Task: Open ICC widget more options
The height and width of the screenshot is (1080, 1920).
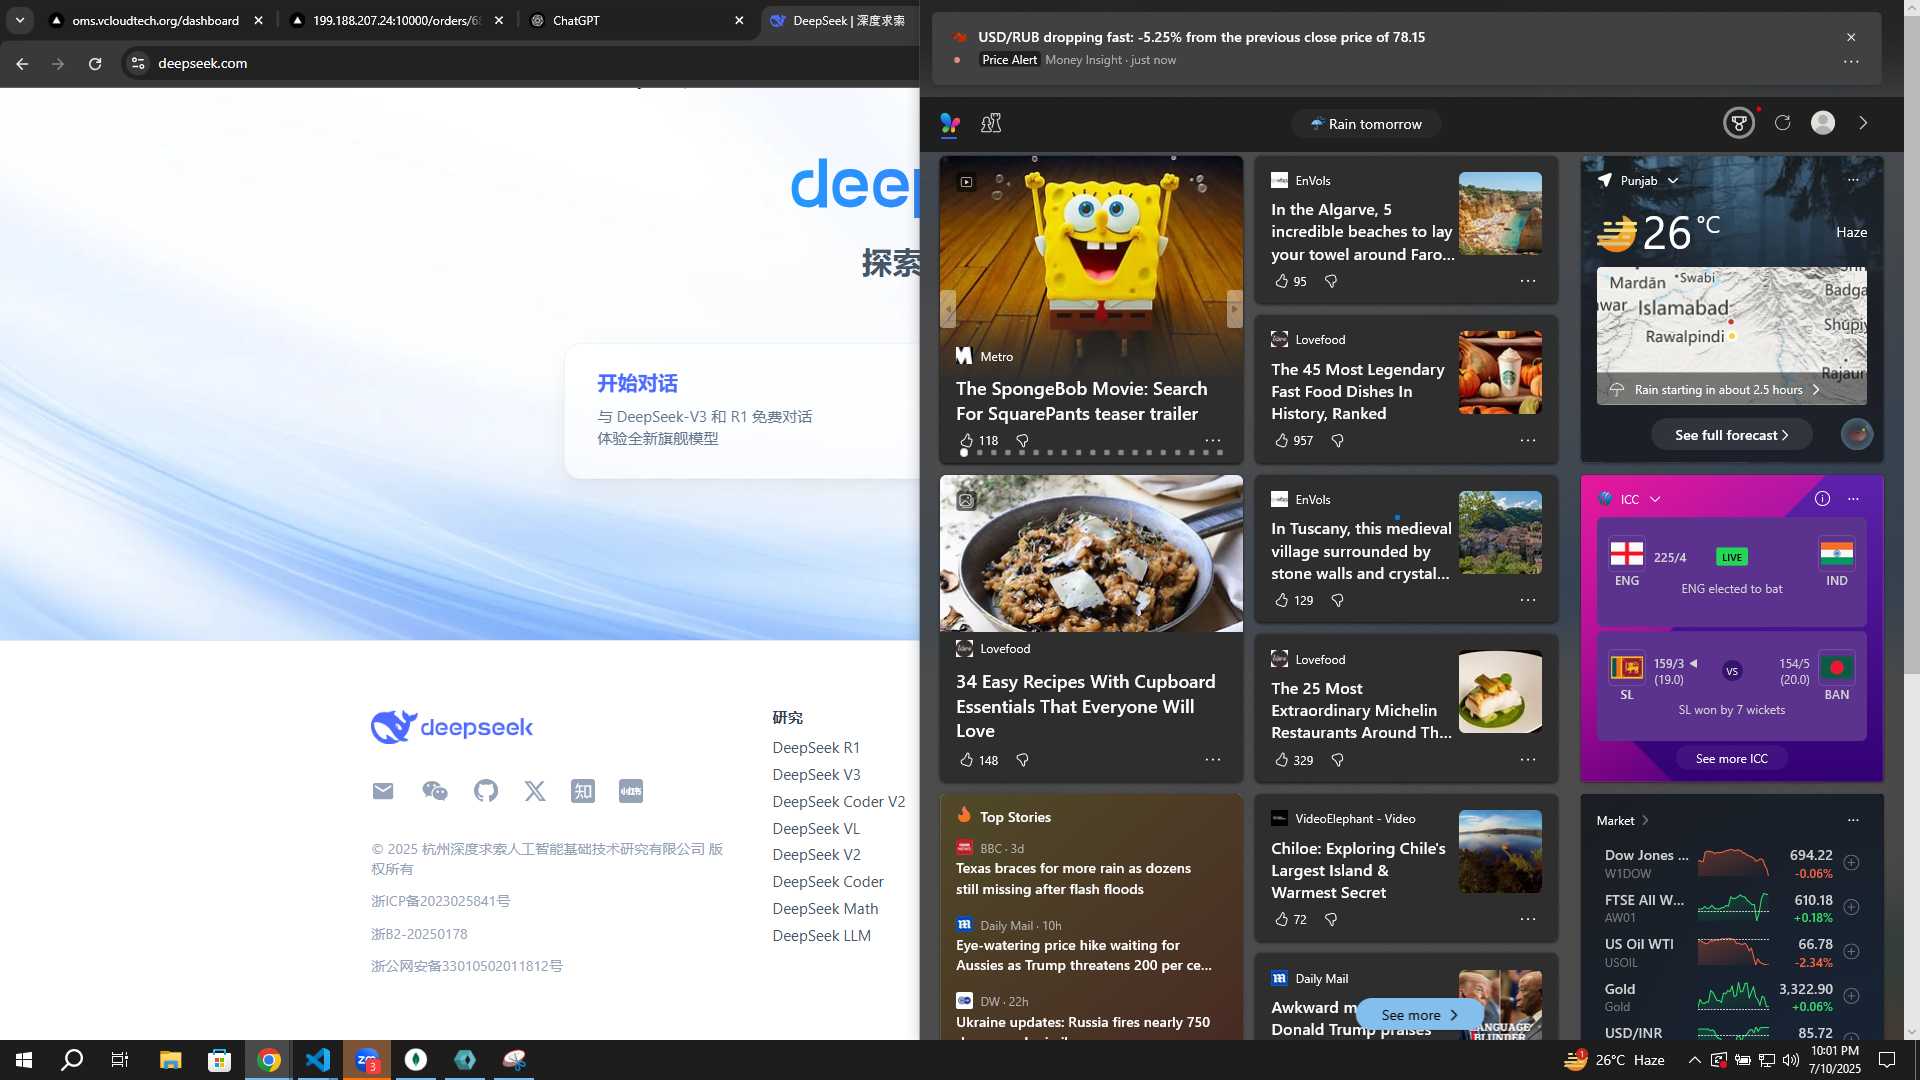Action: [x=1853, y=500]
